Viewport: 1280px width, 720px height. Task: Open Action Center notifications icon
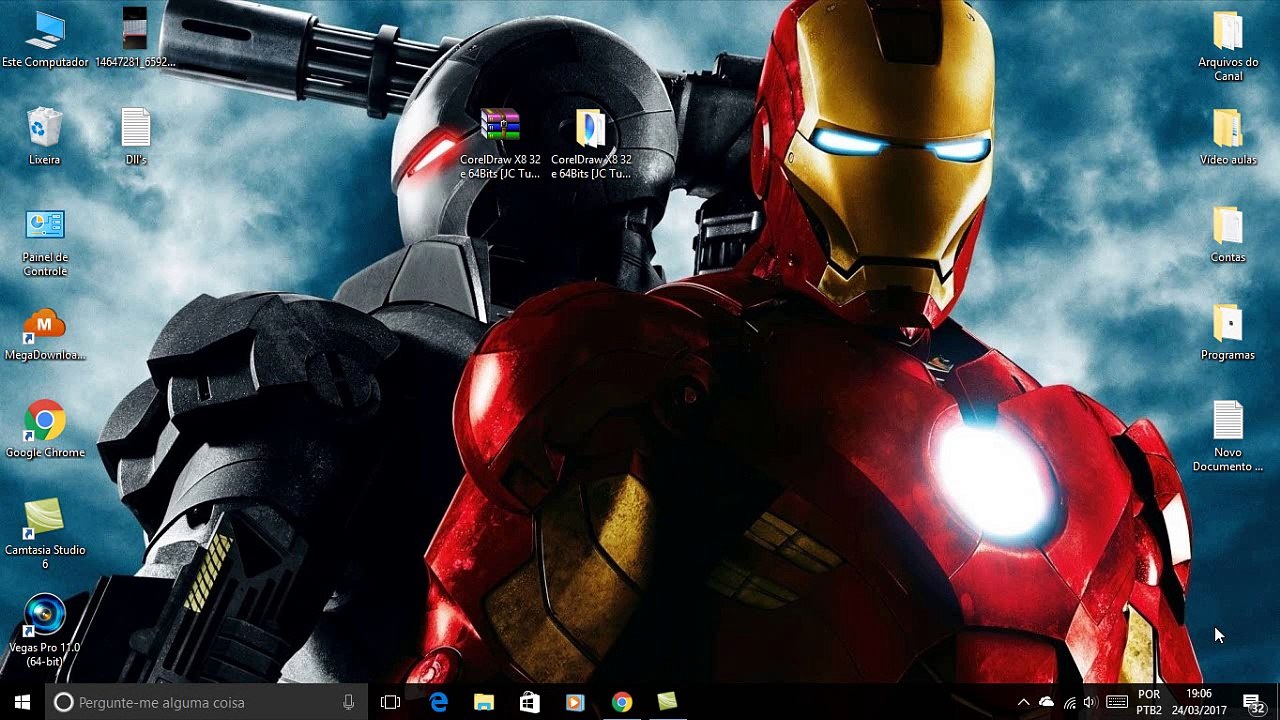coord(1253,702)
